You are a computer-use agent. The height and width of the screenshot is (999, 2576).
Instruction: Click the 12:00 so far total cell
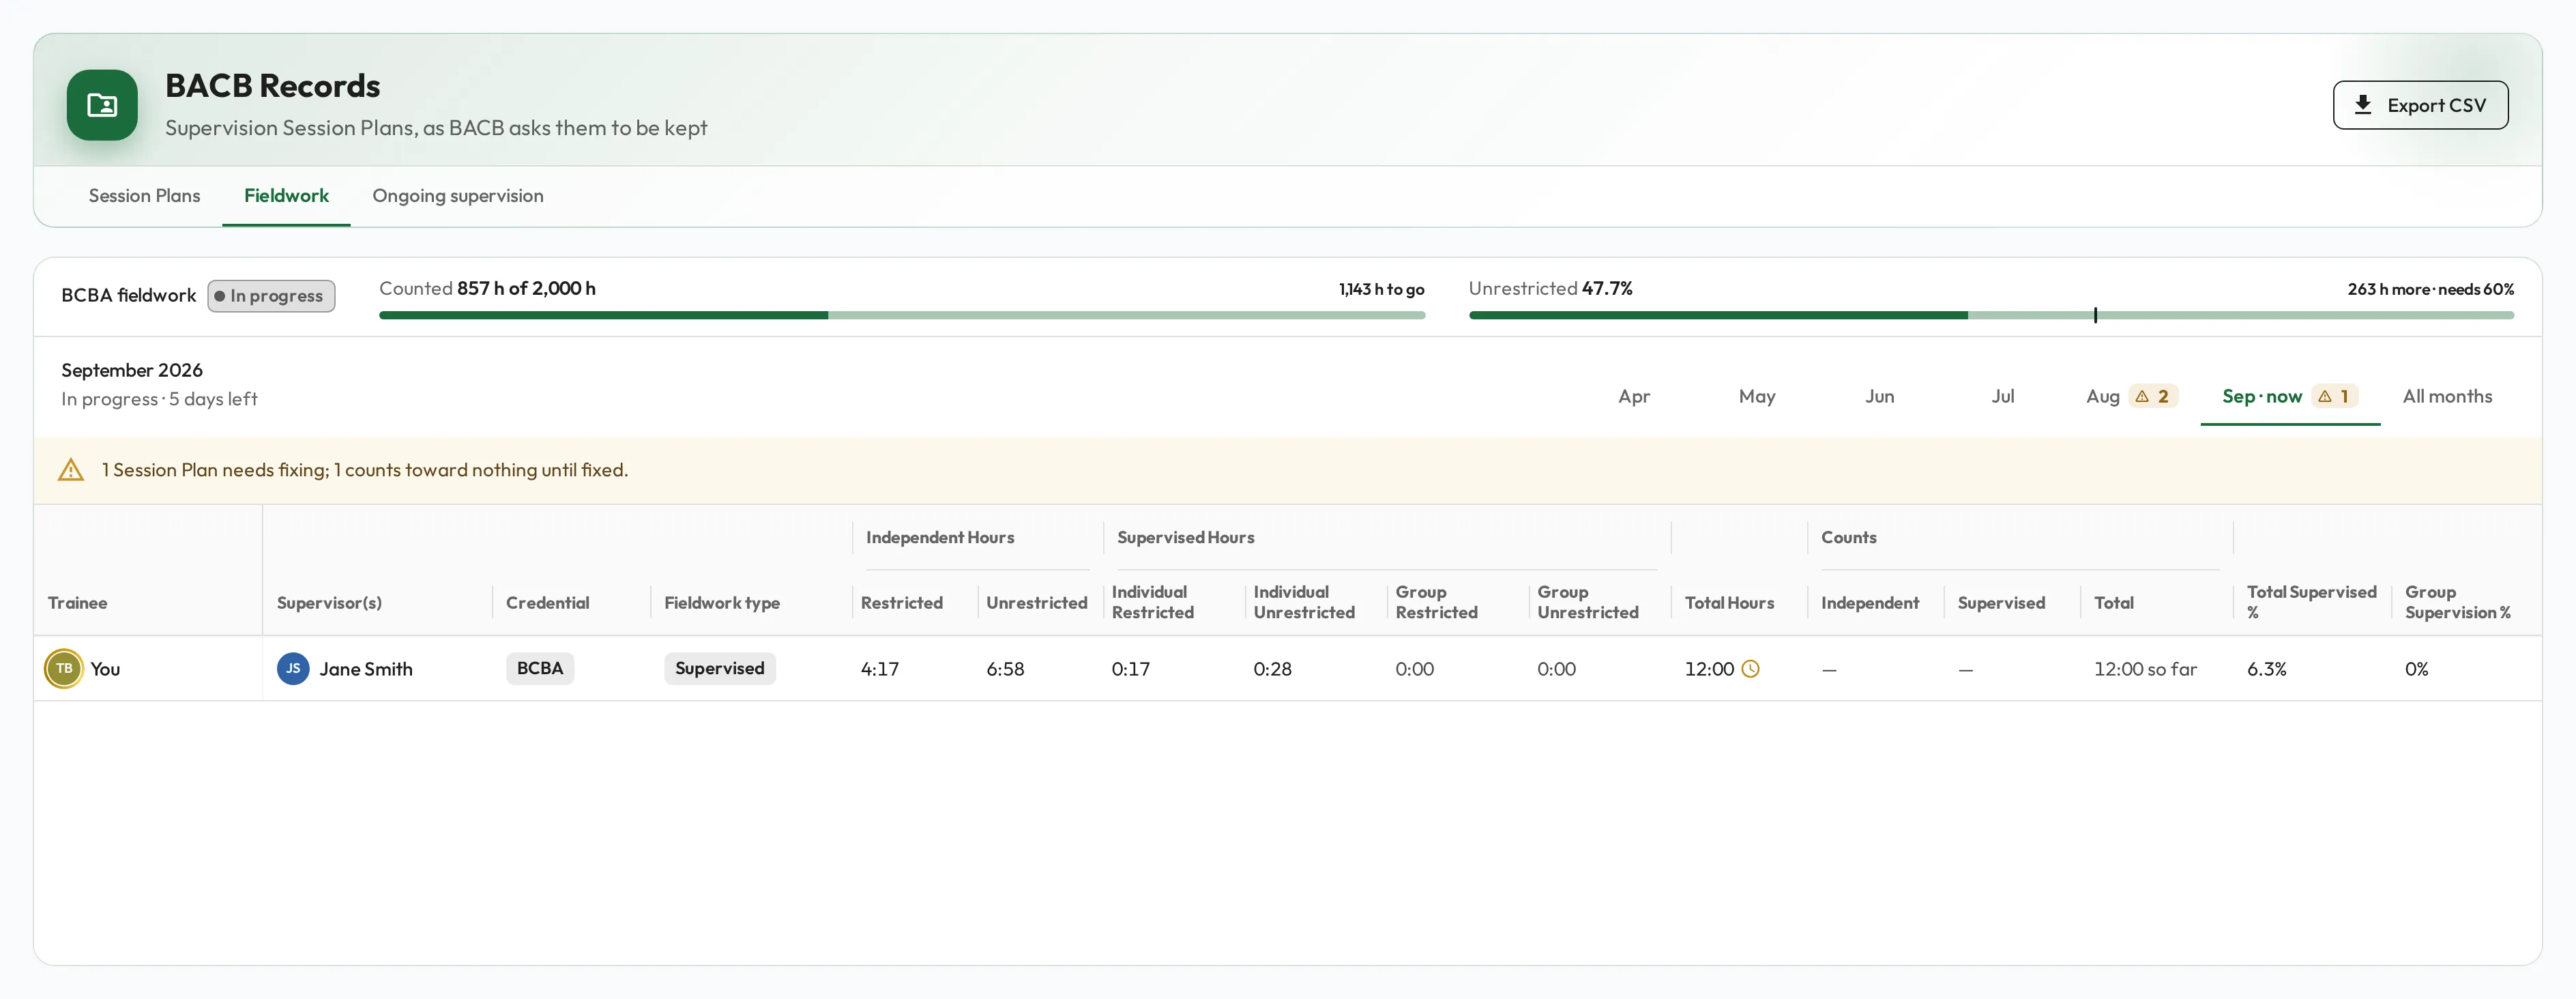2145,669
